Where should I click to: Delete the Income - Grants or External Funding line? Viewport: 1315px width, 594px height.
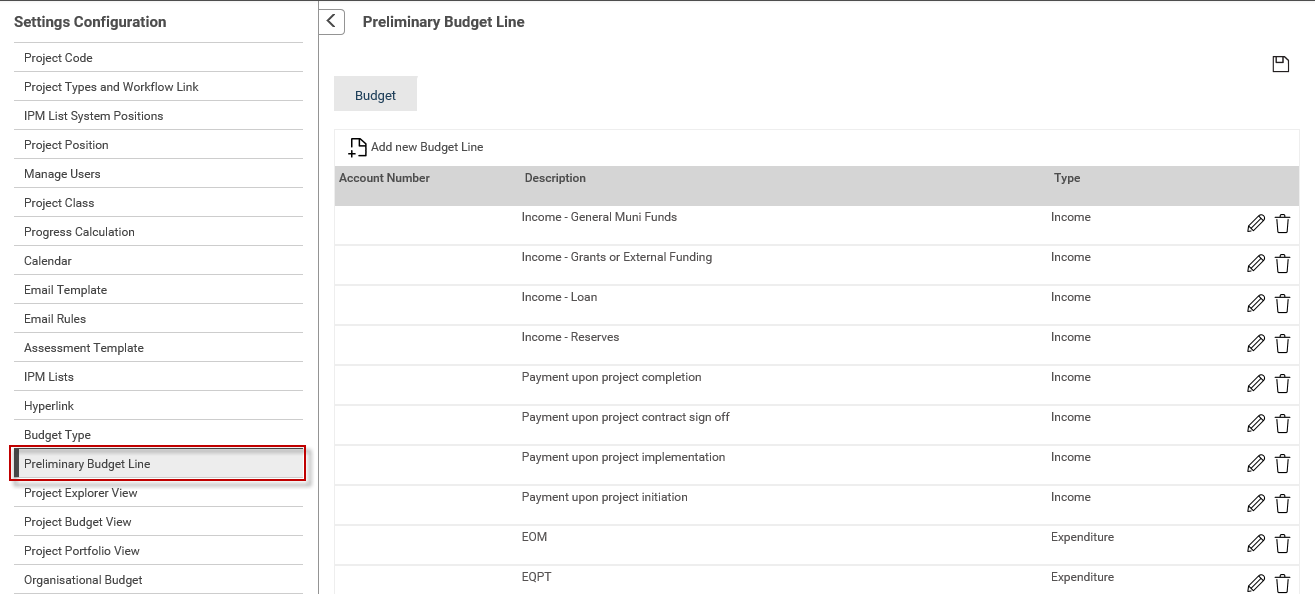[1282, 263]
